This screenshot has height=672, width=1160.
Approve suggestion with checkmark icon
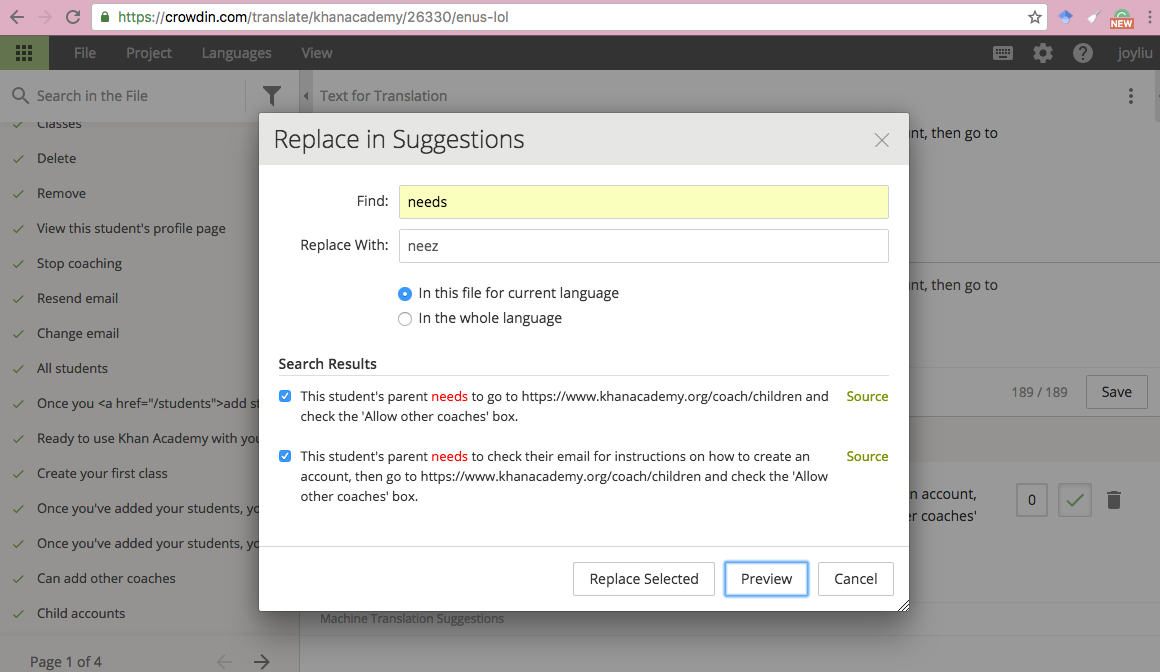(1075, 500)
